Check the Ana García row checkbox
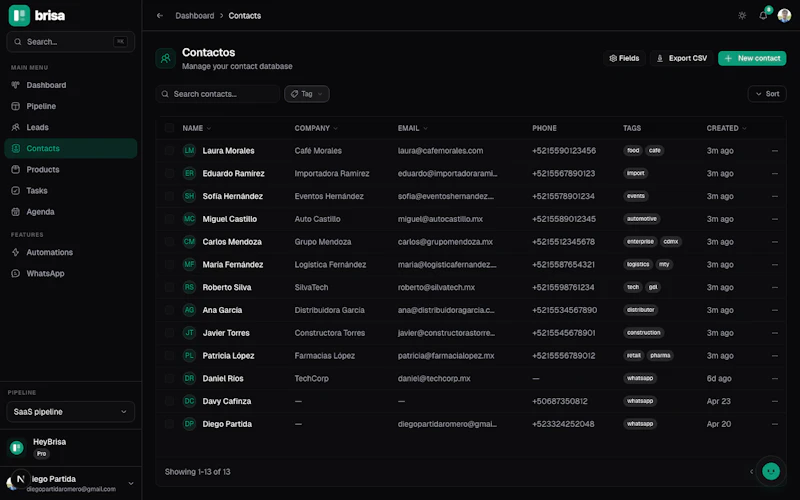 [169, 310]
